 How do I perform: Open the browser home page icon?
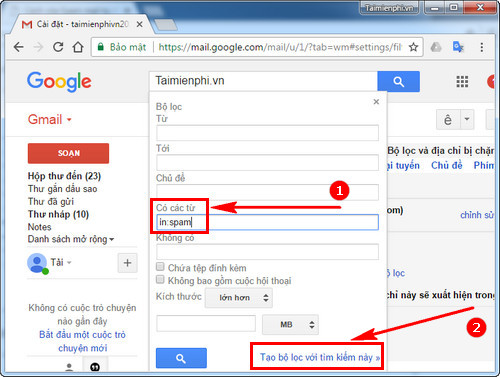click(78, 47)
